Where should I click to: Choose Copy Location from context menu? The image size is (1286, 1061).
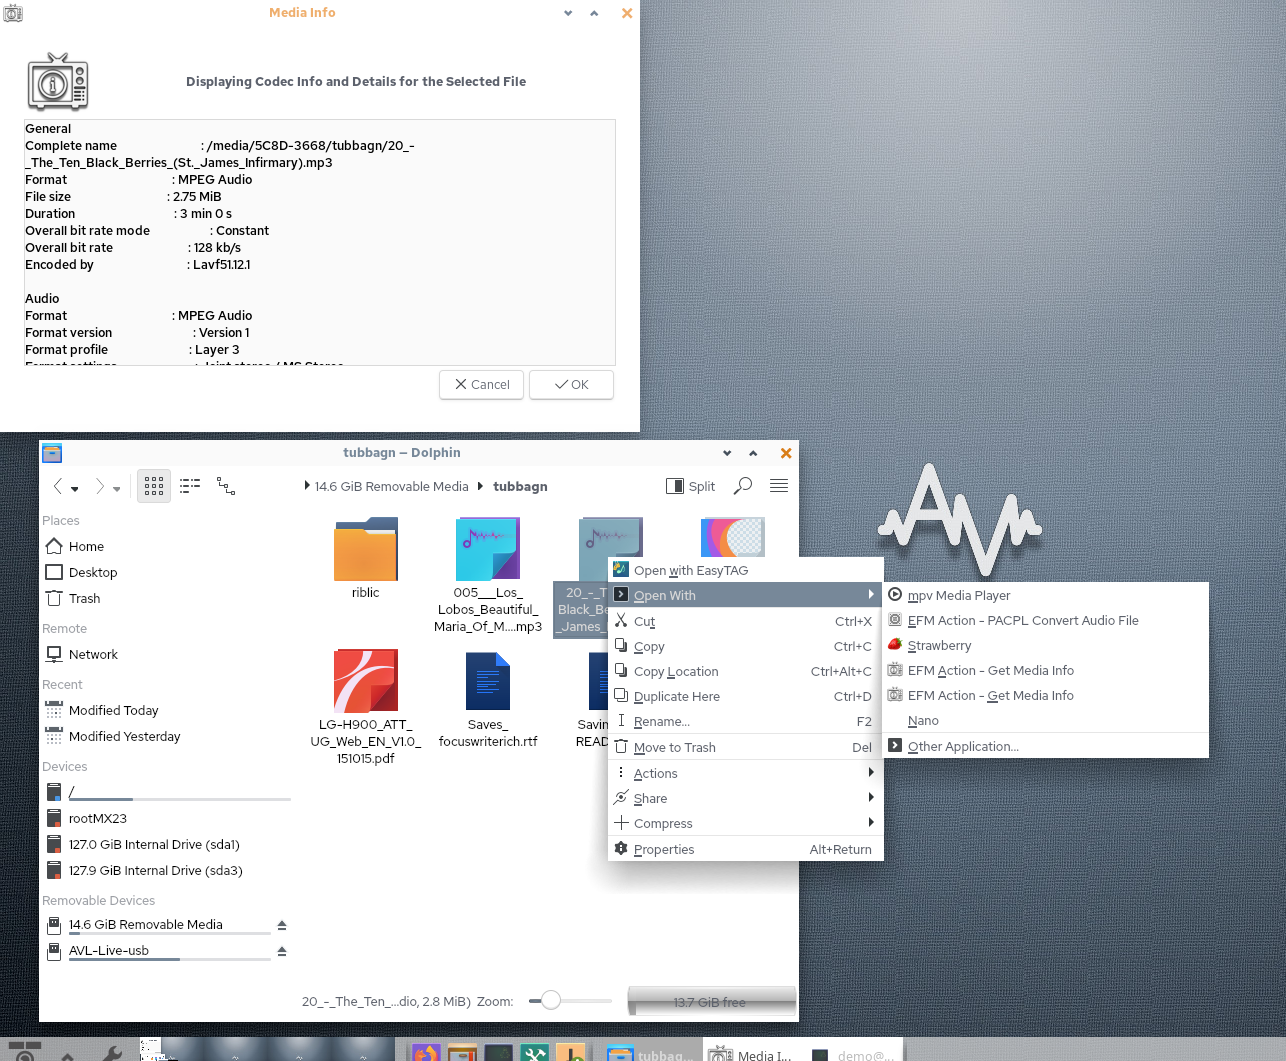click(745, 671)
